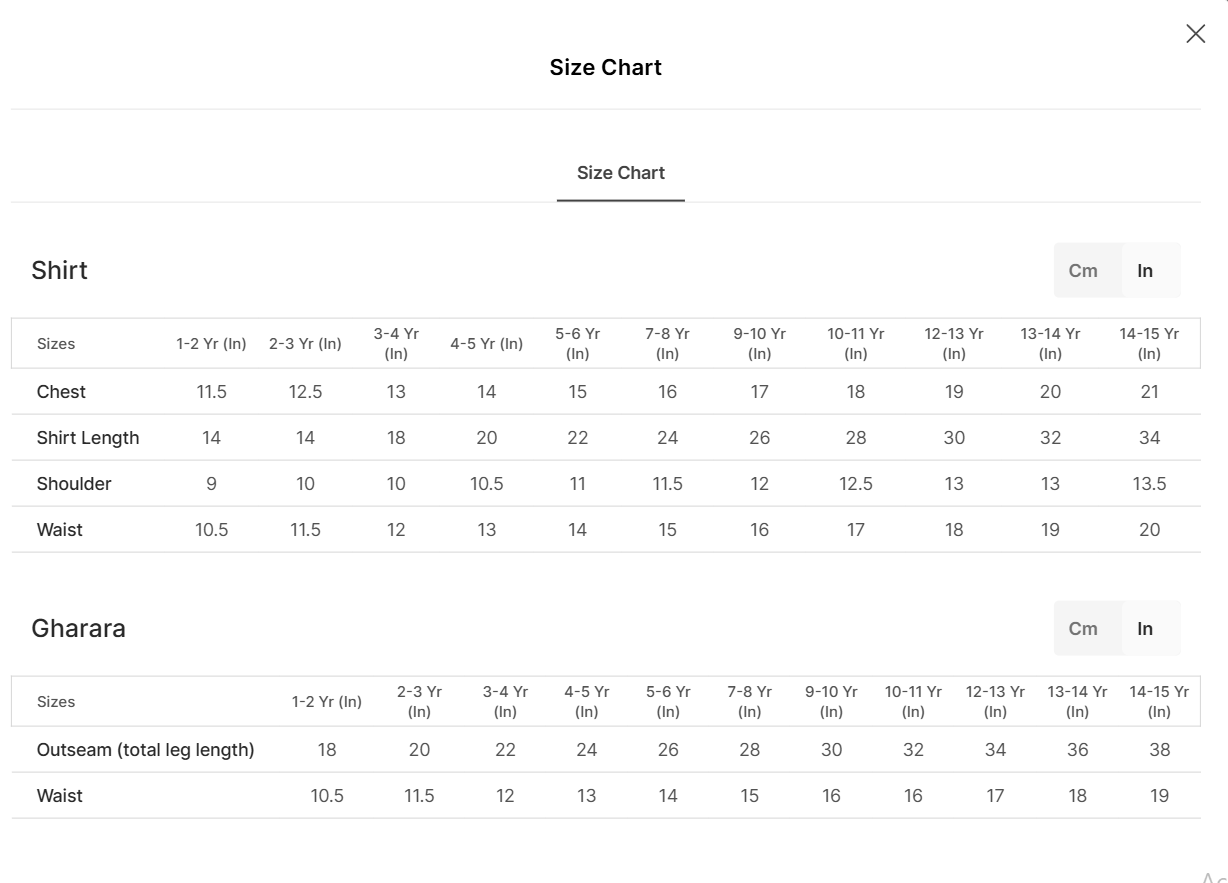This screenshot has height=883, width=1228.
Task: Select the Shirt Length row label
Action: click(x=88, y=438)
